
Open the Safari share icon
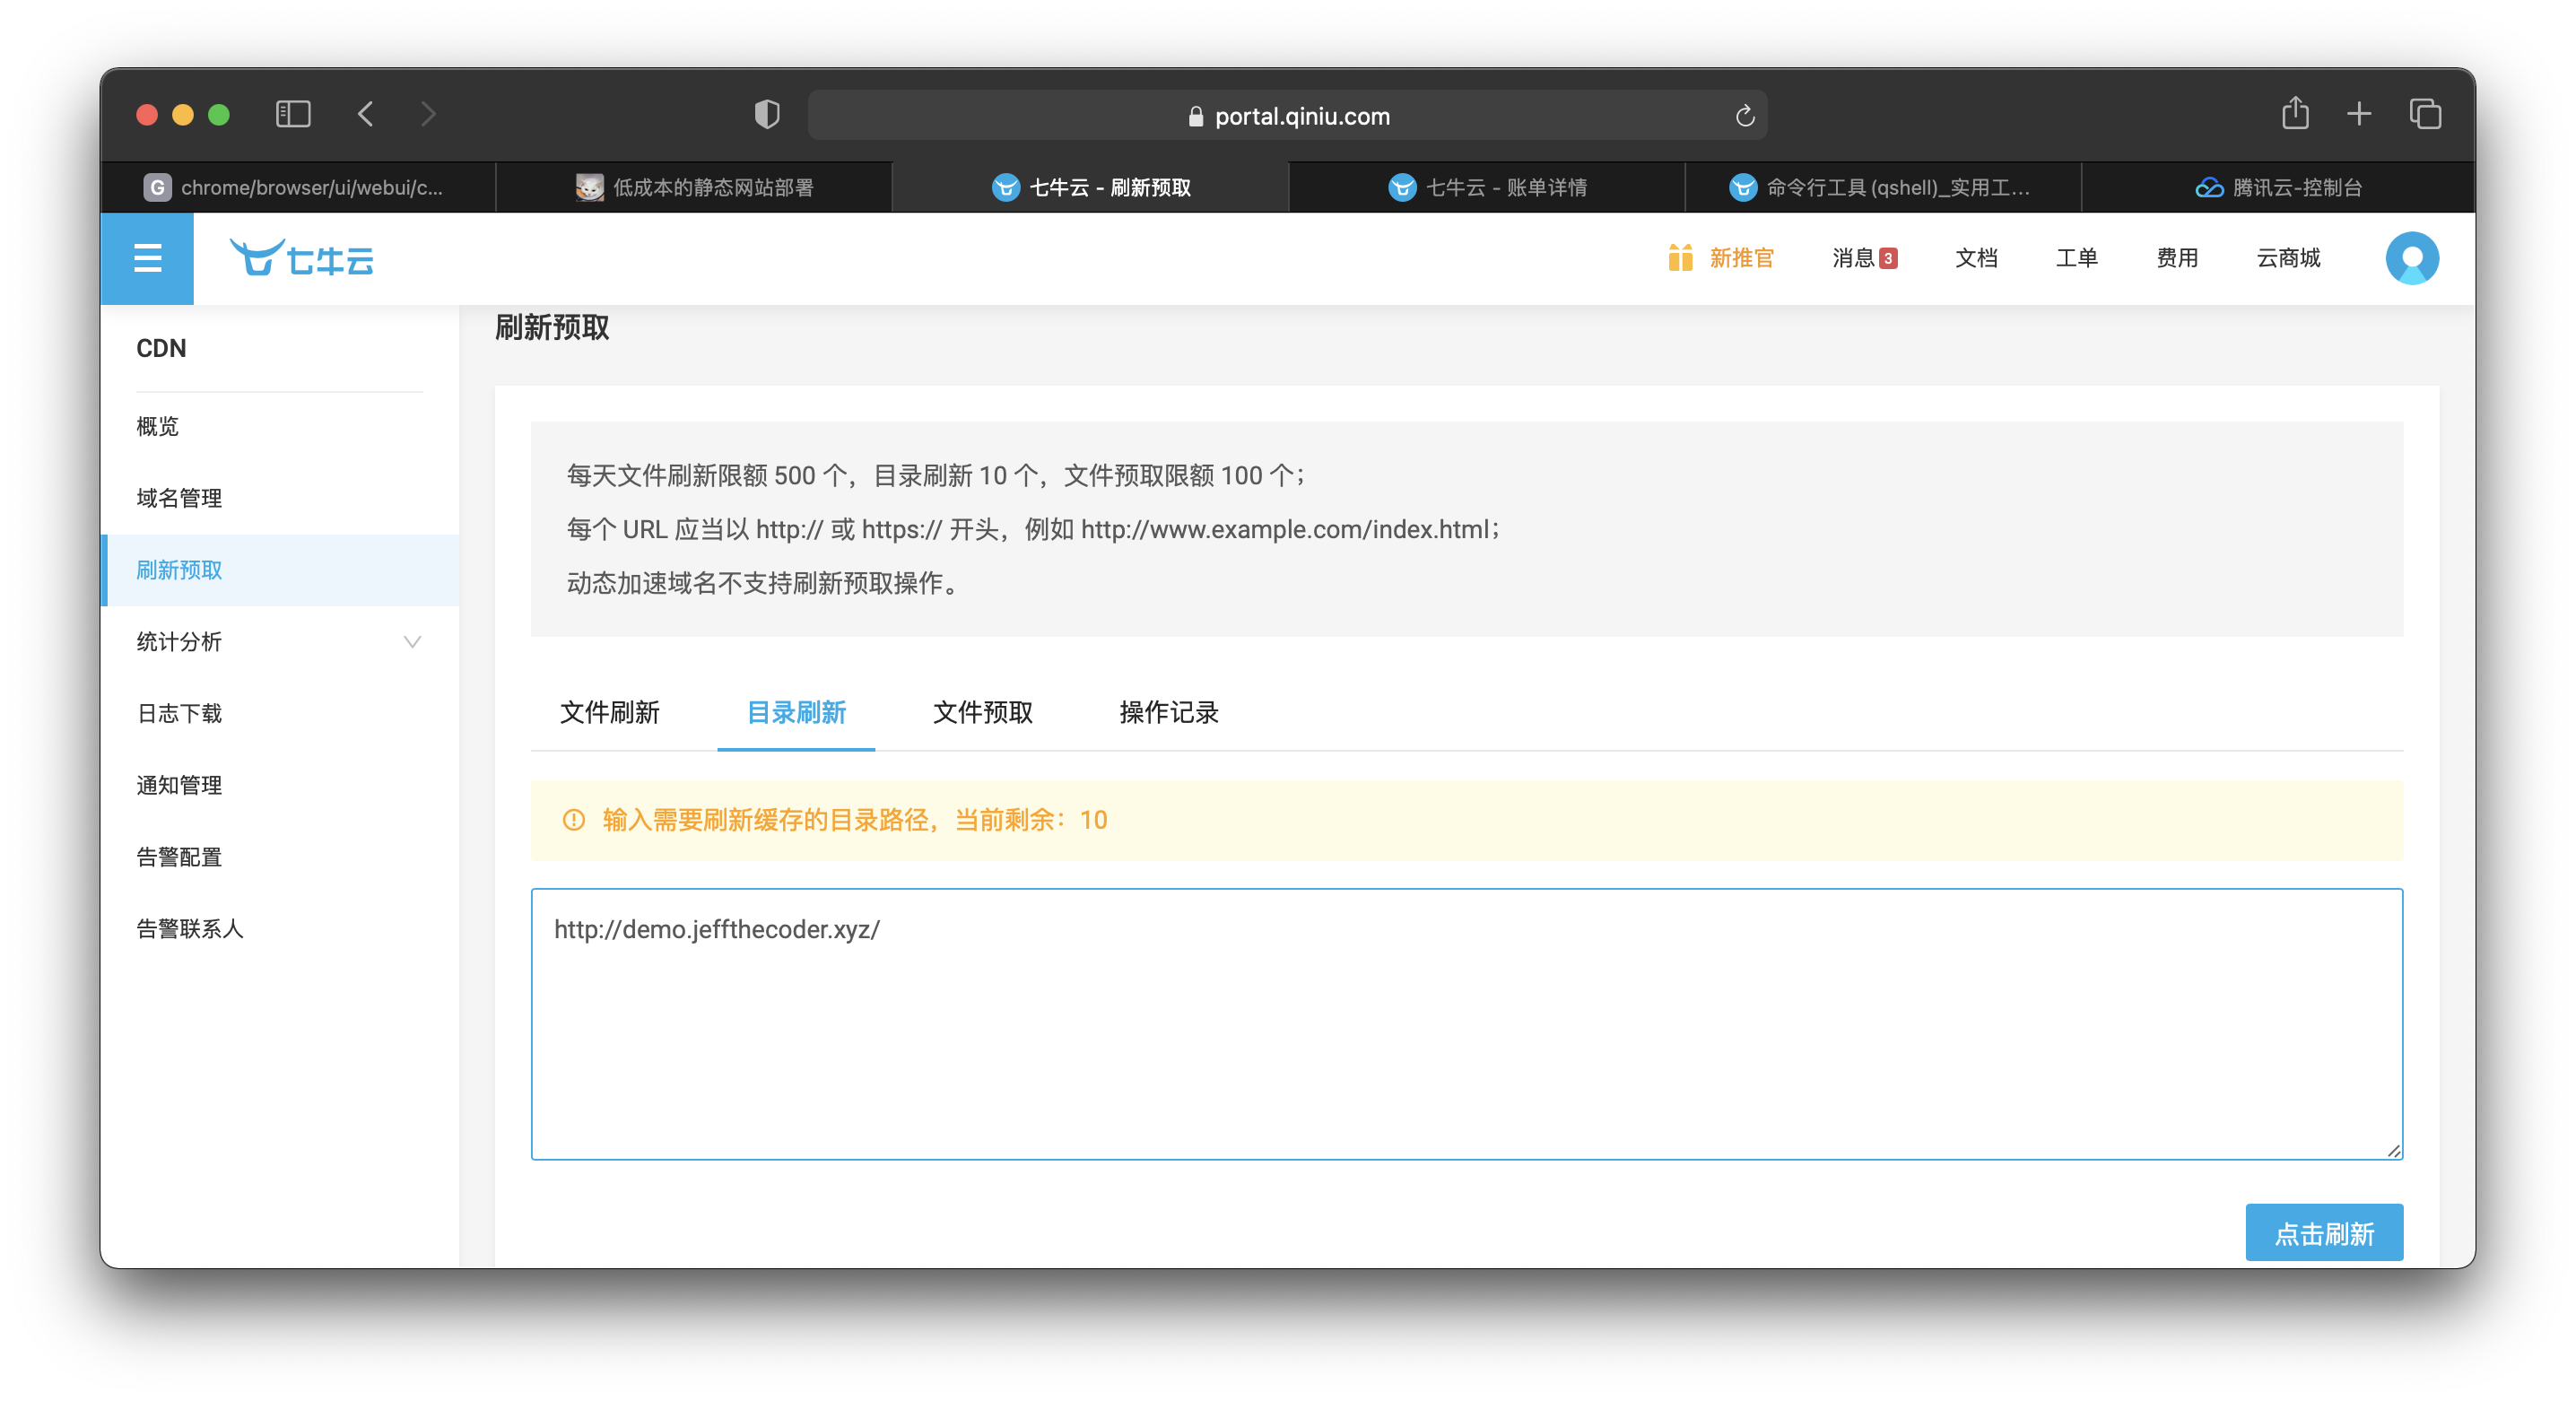click(x=2295, y=113)
